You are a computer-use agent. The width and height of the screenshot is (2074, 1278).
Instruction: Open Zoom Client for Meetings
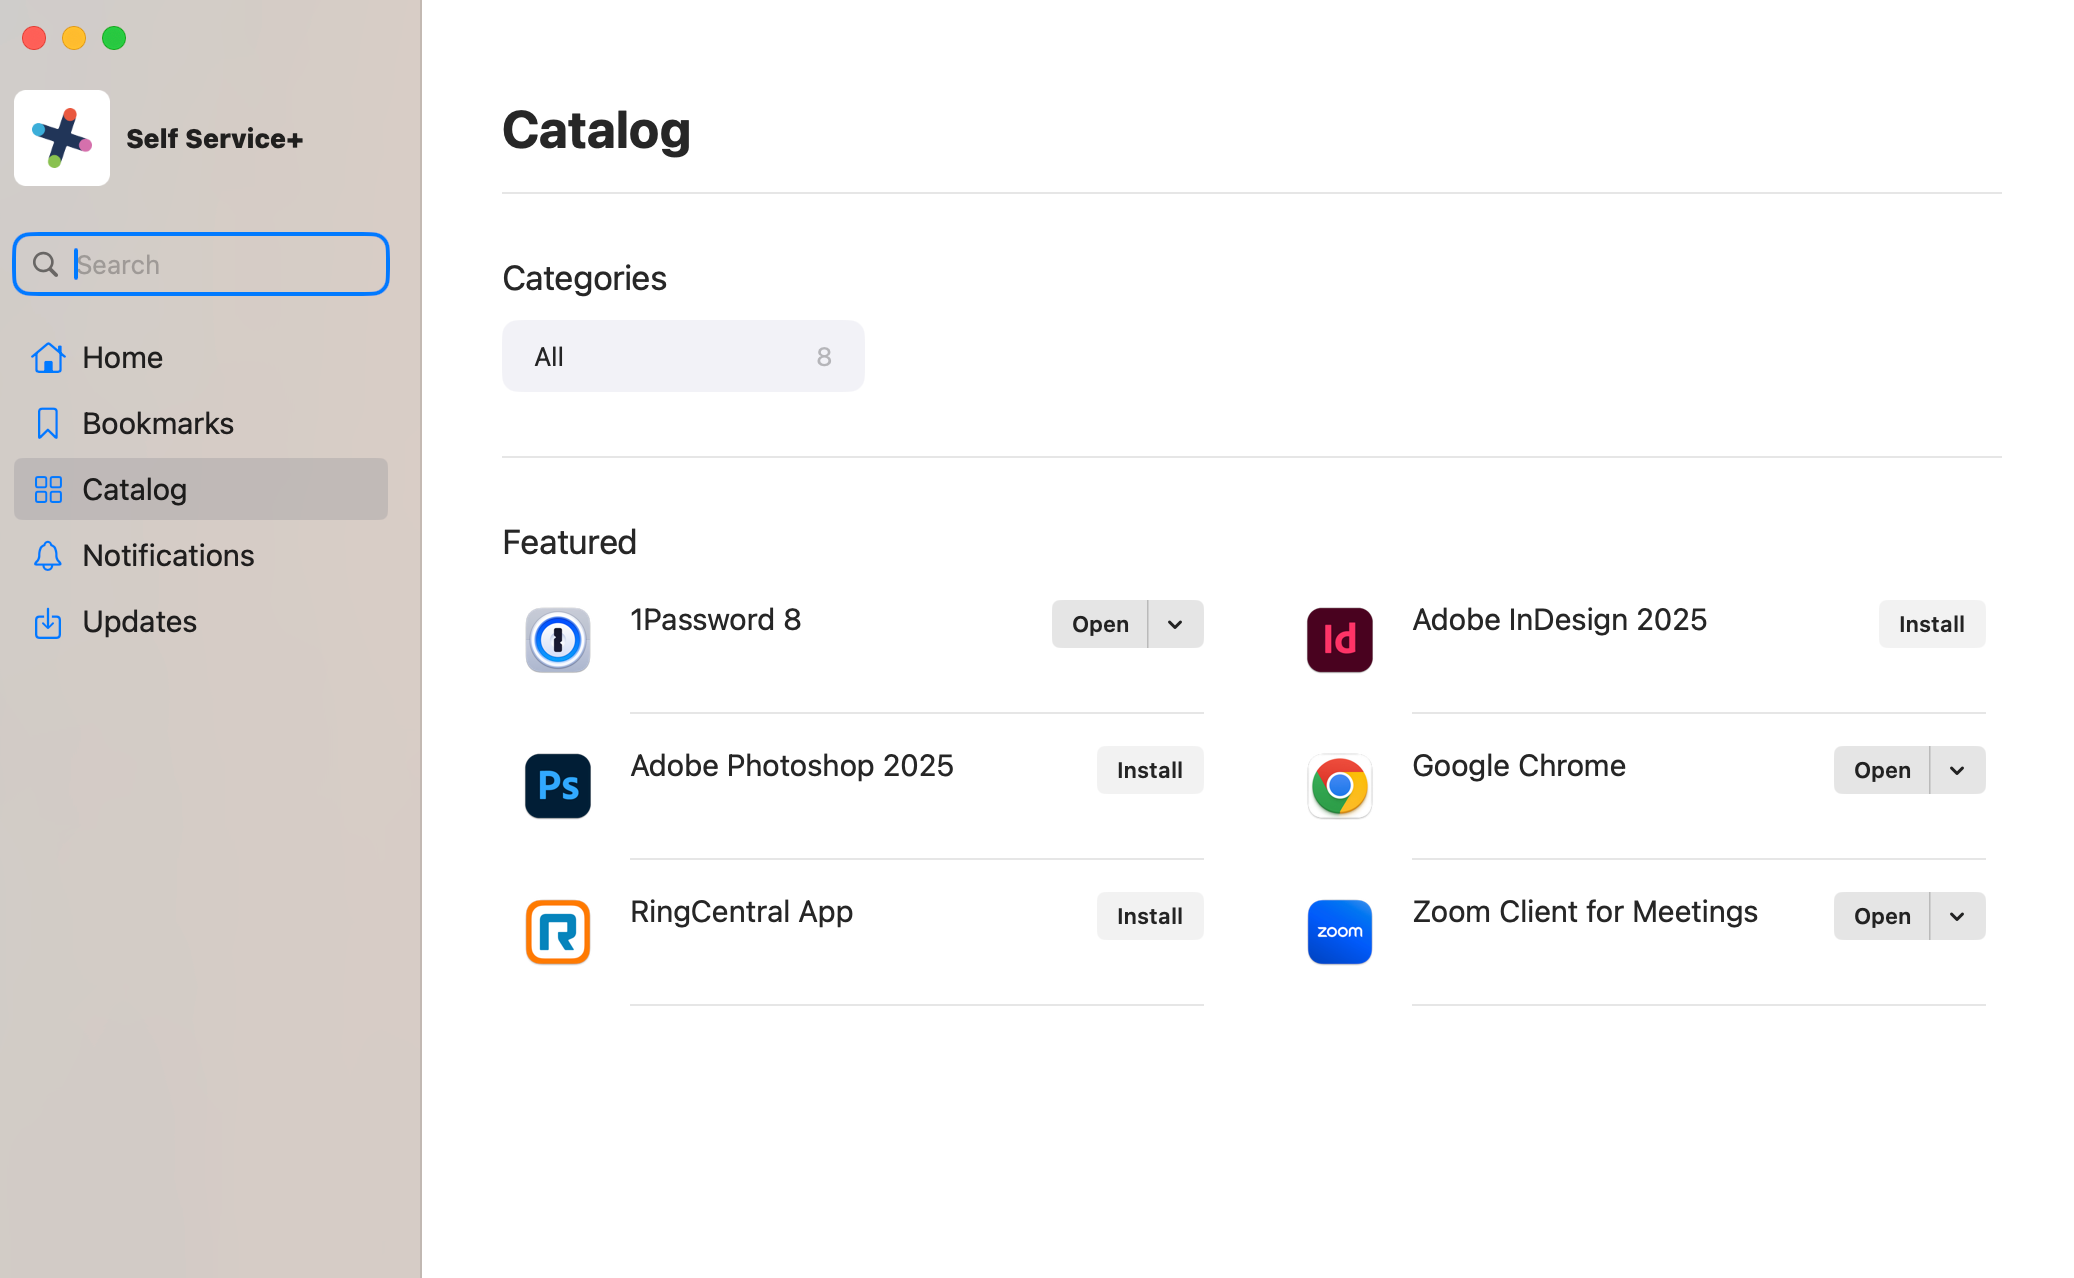1882,916
